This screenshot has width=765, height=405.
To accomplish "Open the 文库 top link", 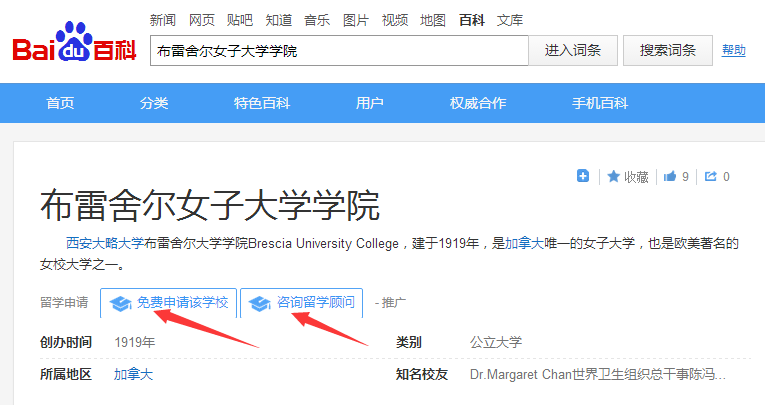I will (x=510, y=20).
